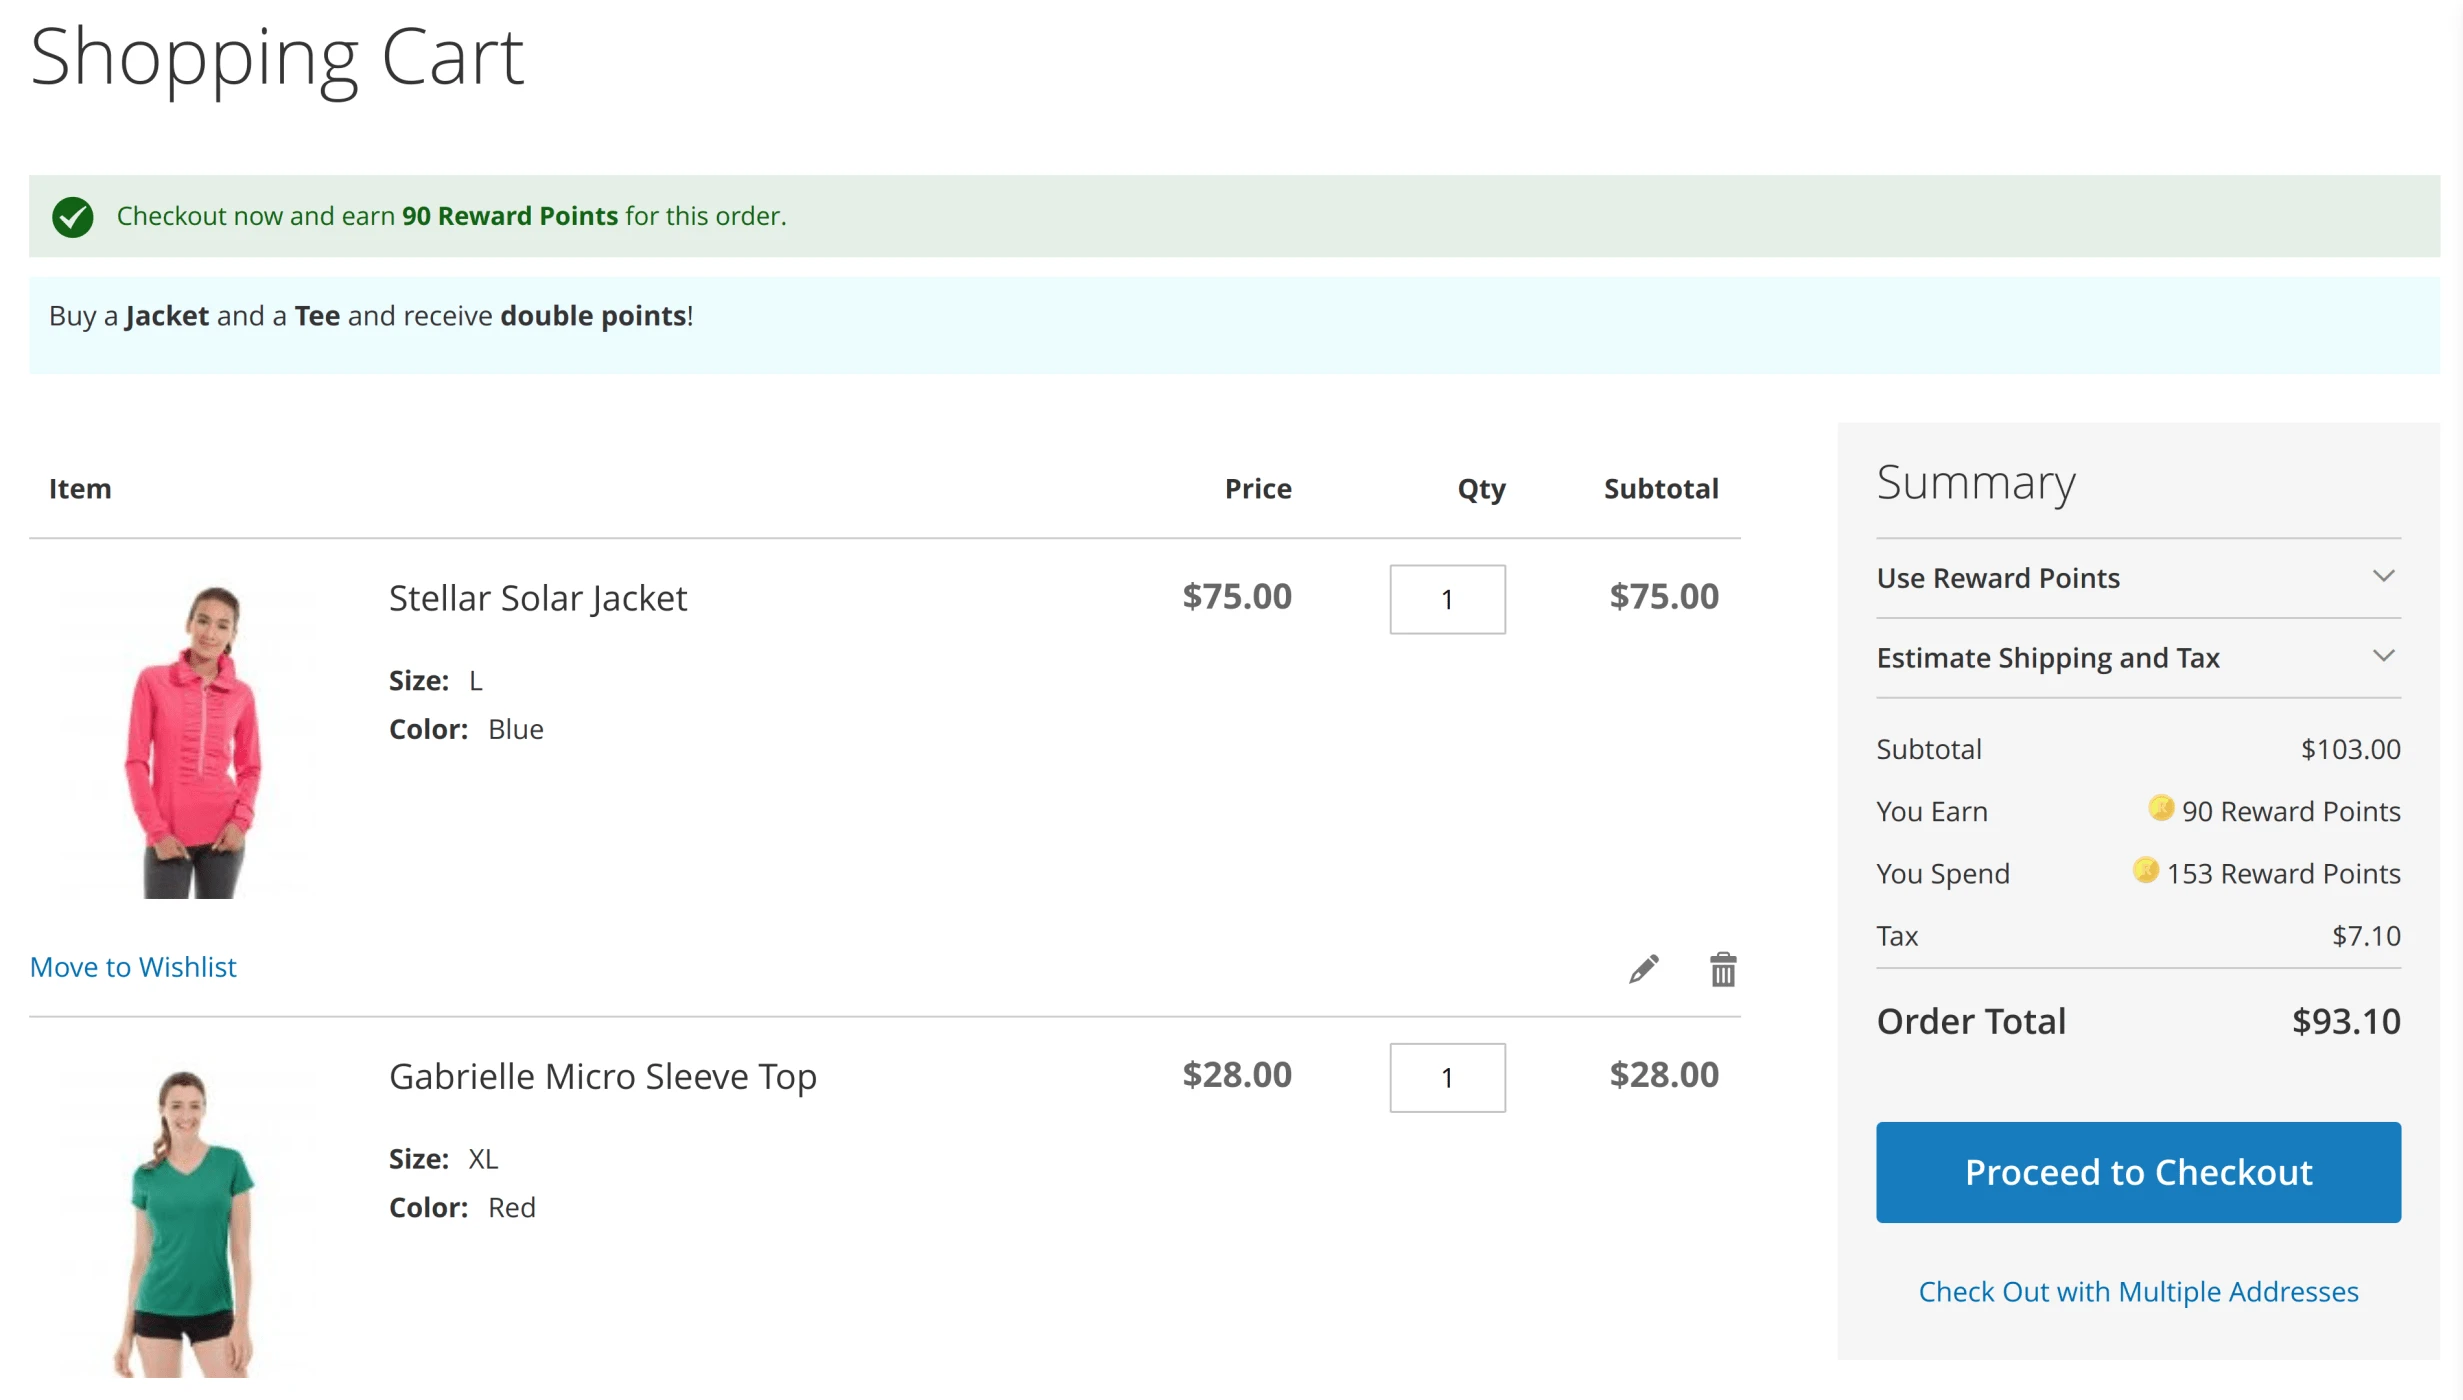Click Proceed to Checkout
This screenshot has height=1400, width=2463.
2138,1172
